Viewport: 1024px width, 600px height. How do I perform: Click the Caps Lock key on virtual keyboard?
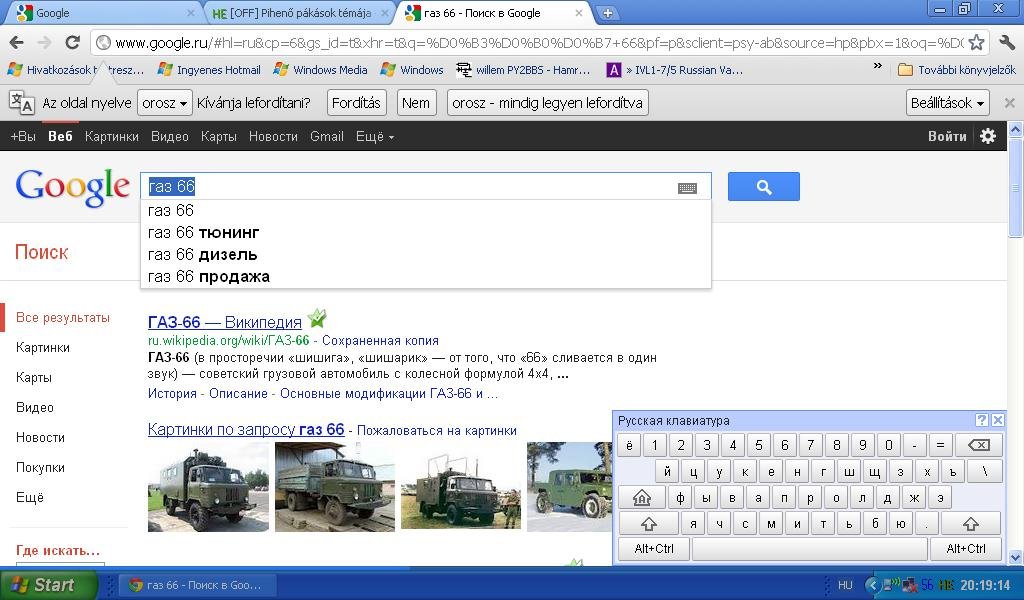(641, 497)
